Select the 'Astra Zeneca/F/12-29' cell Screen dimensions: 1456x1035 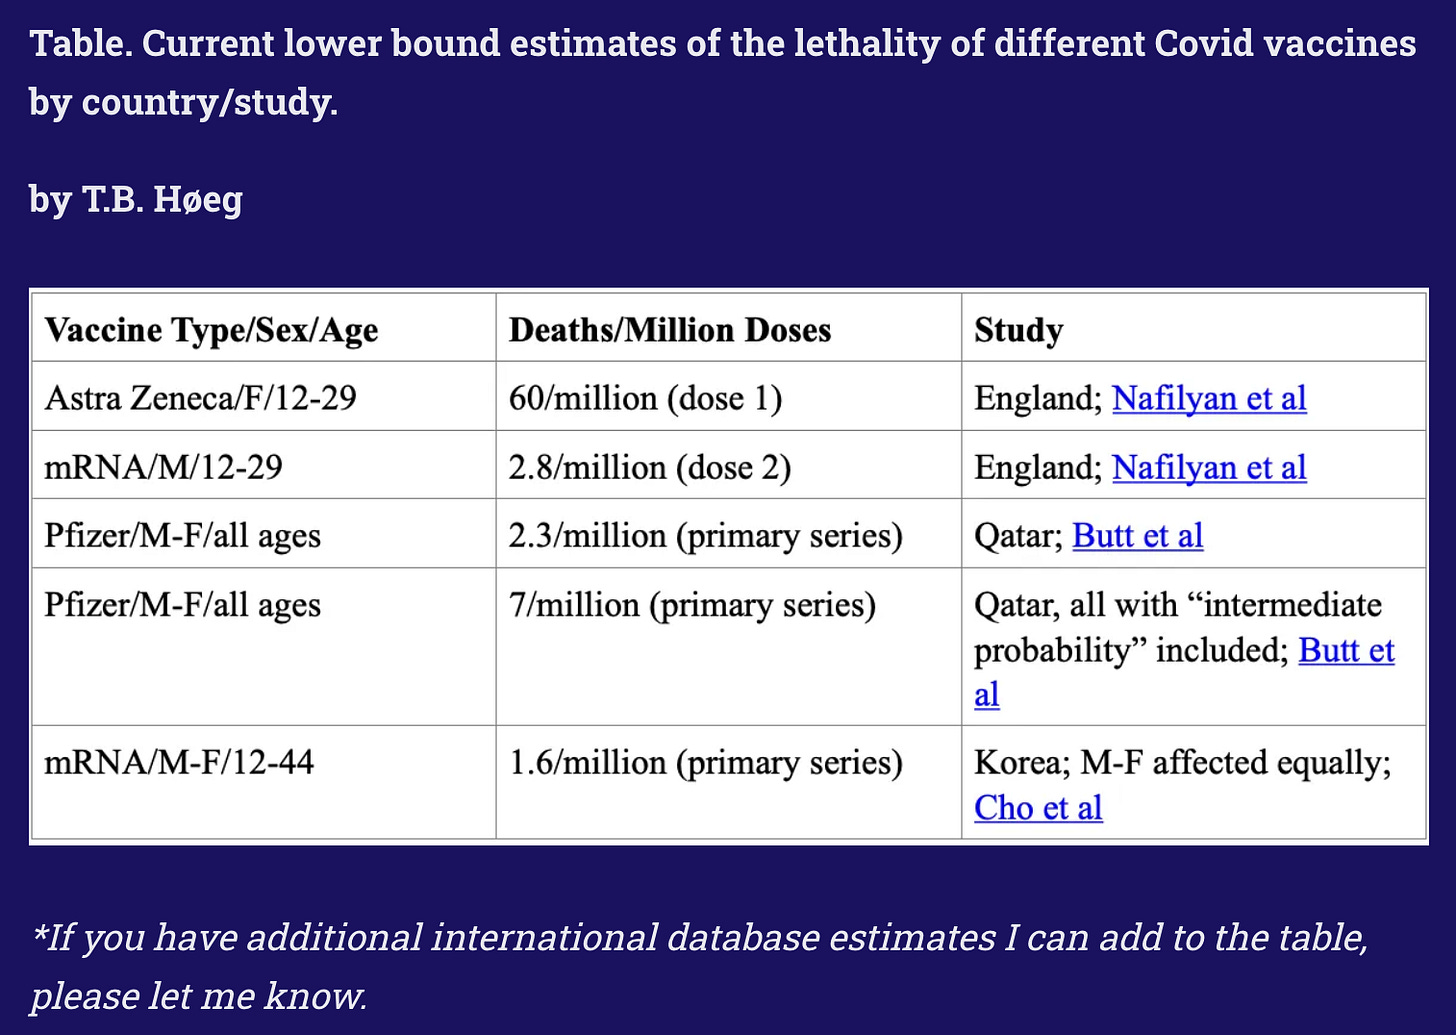(264, 397)
